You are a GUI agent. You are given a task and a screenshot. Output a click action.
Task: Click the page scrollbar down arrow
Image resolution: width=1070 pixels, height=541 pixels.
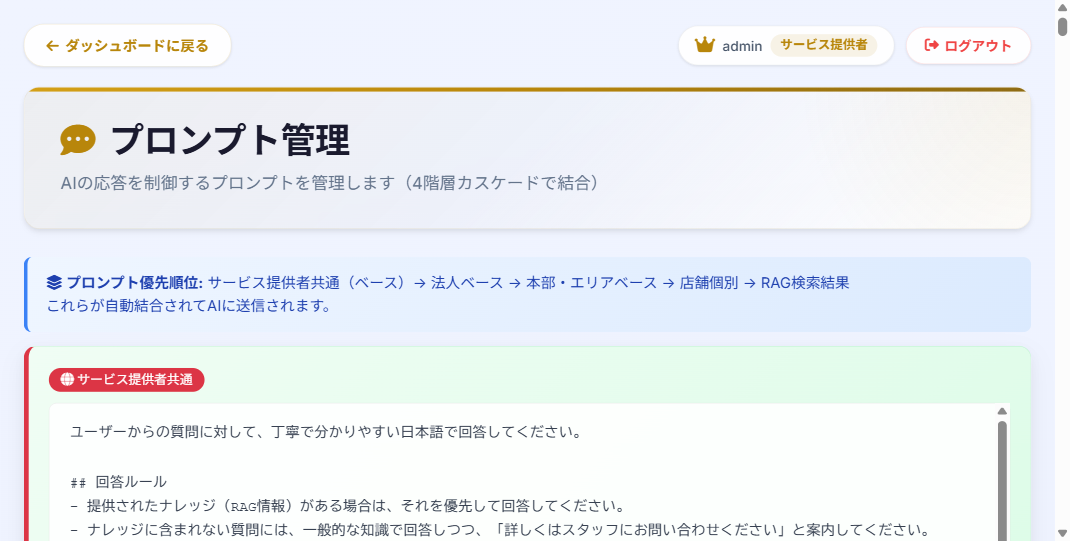click(1062, 533)
